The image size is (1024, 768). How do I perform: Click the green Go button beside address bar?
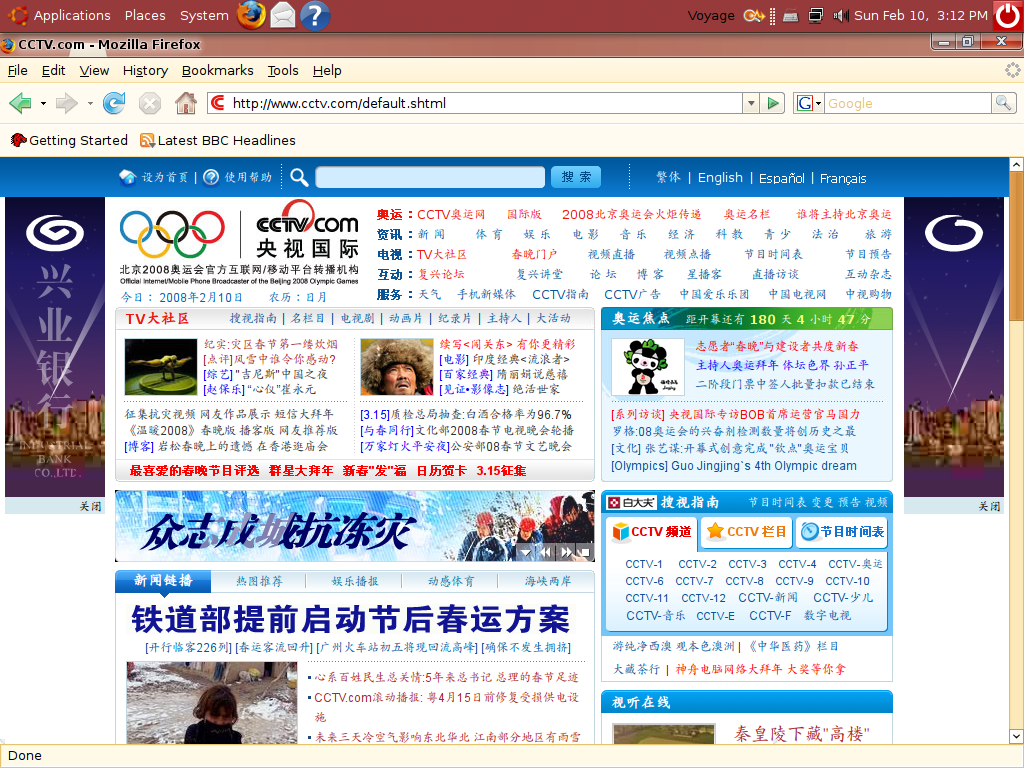(x=773, y=103)
